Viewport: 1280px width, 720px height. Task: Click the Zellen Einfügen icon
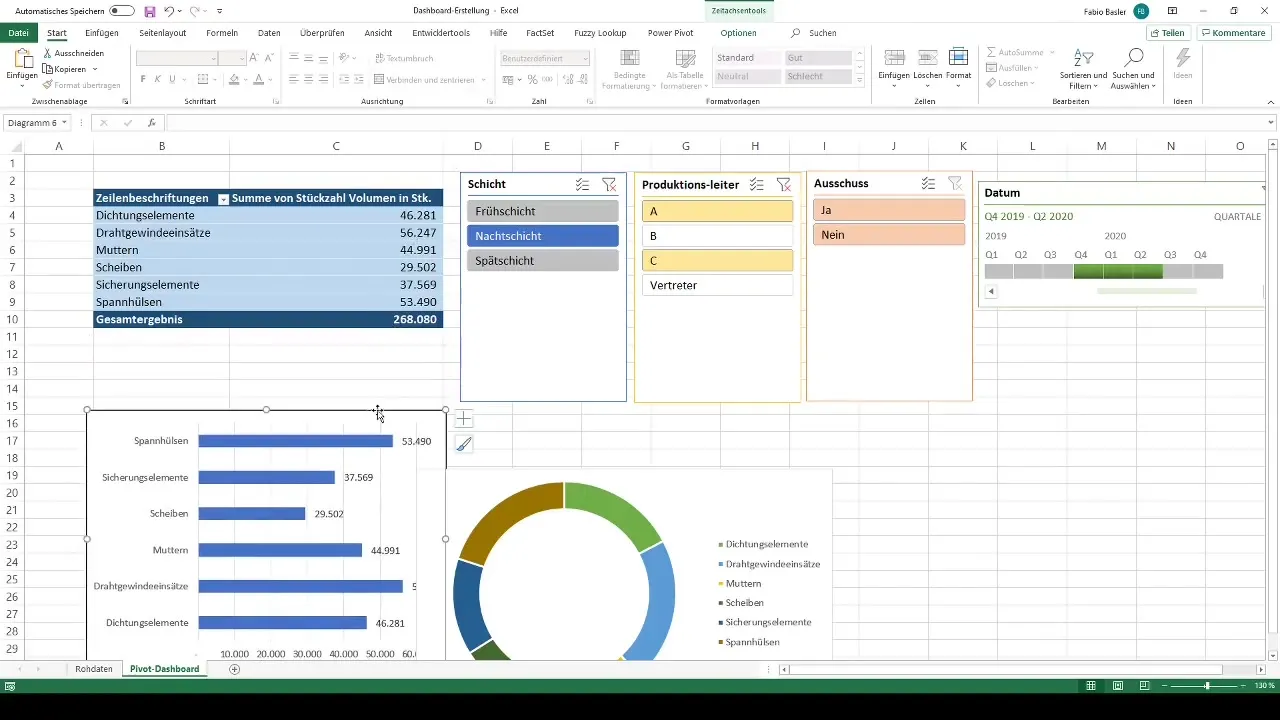894,58
